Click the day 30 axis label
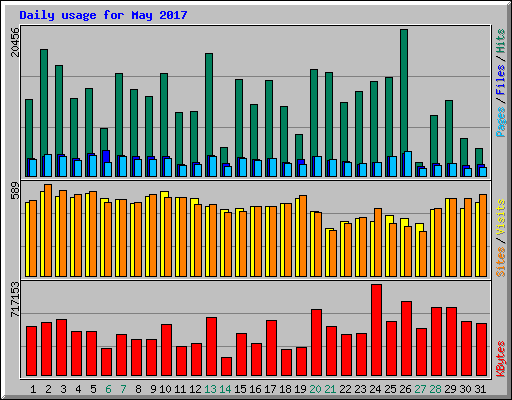Viewport: 512px width, 400px height. point(465,389)
